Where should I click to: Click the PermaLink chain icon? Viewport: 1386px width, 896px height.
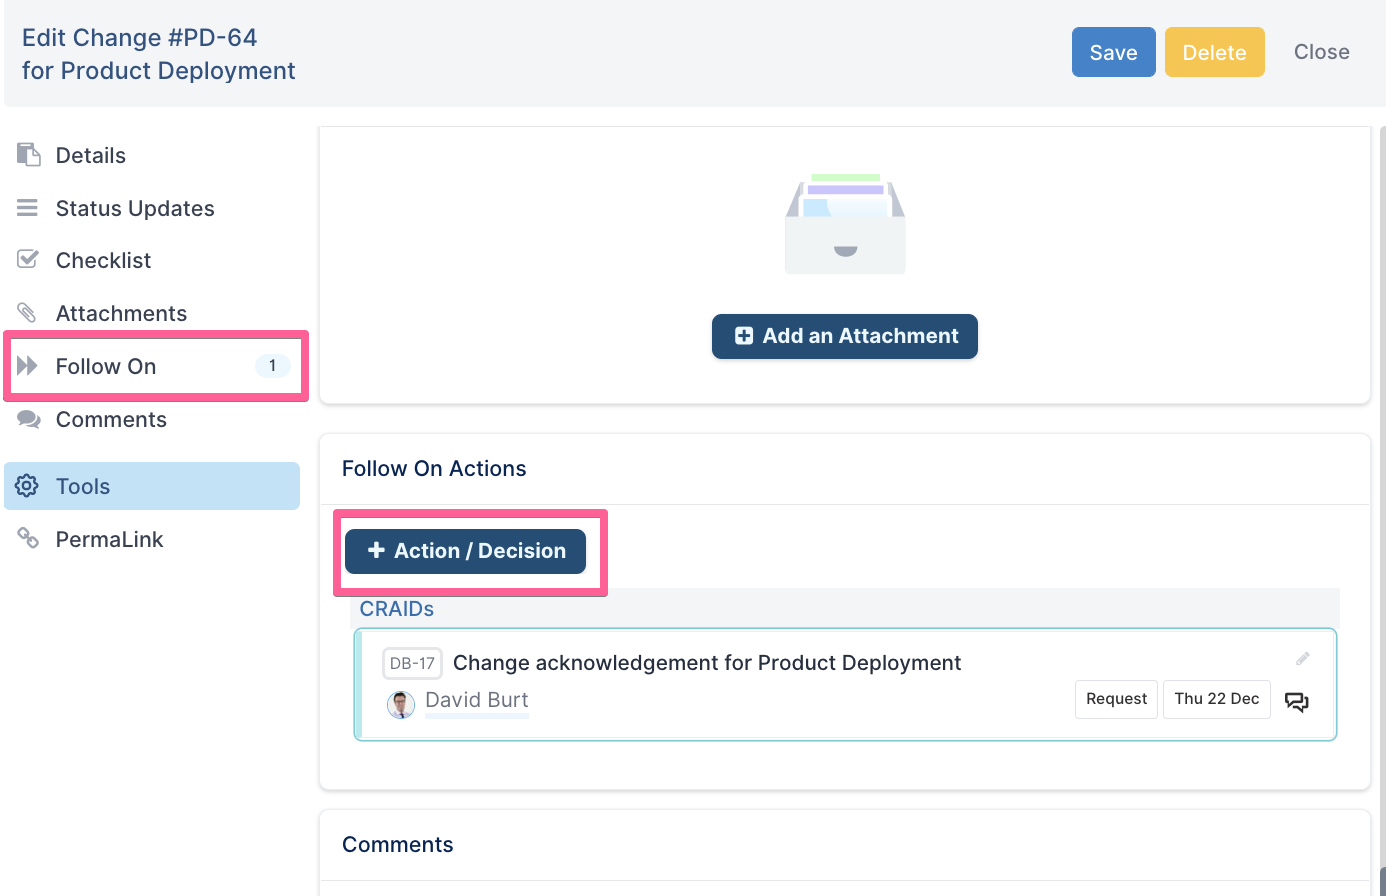pyautogui.click(x=28, y=539)
